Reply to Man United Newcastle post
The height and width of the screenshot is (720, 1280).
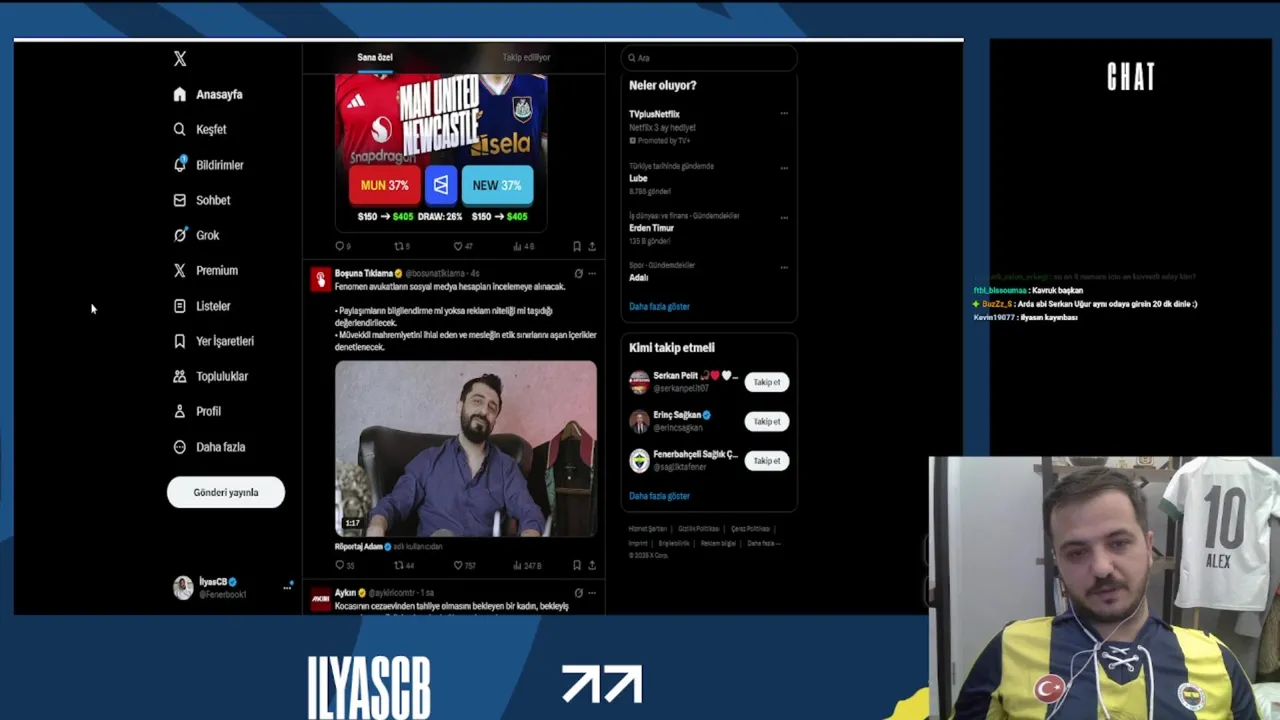[x=343, y=246]
